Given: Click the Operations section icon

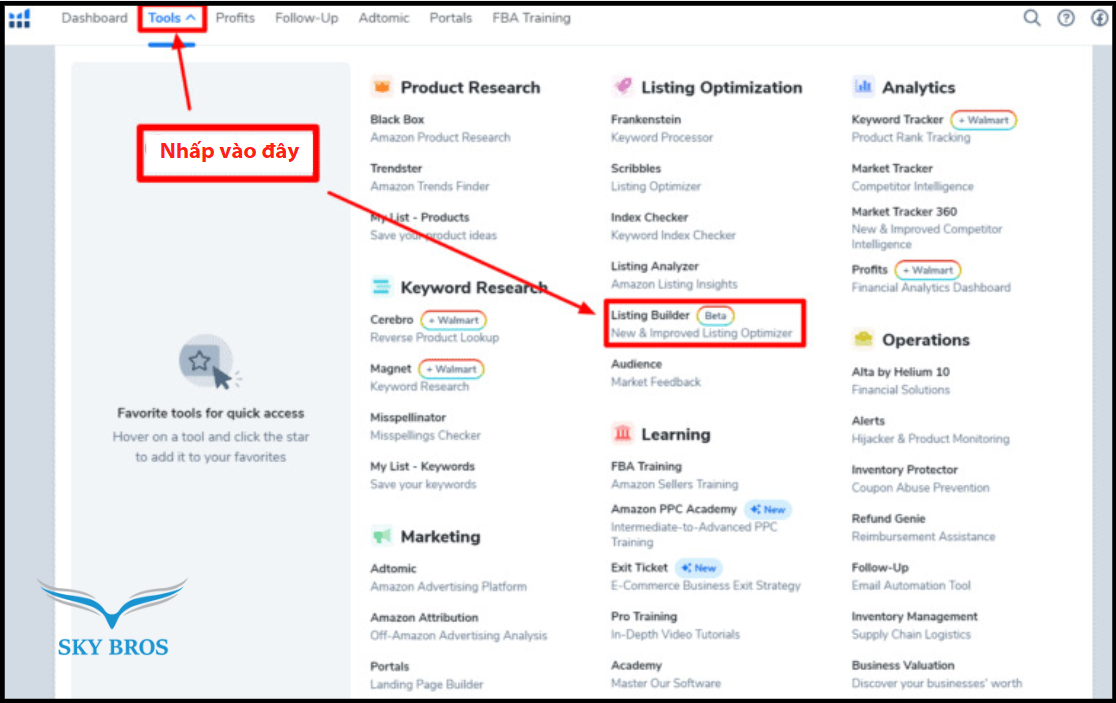Looking at the screenshot, I should 863,339.
